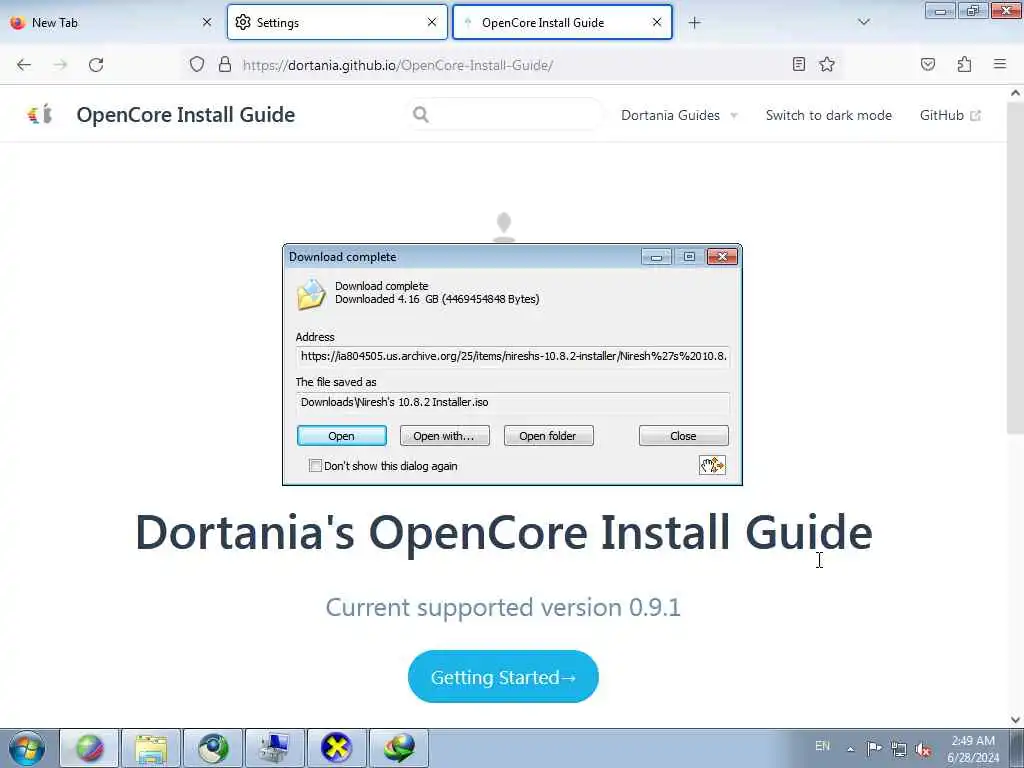Click the OpenCore site logo icon
Screen dimensions: 1024x768
(x=39, y=115)
